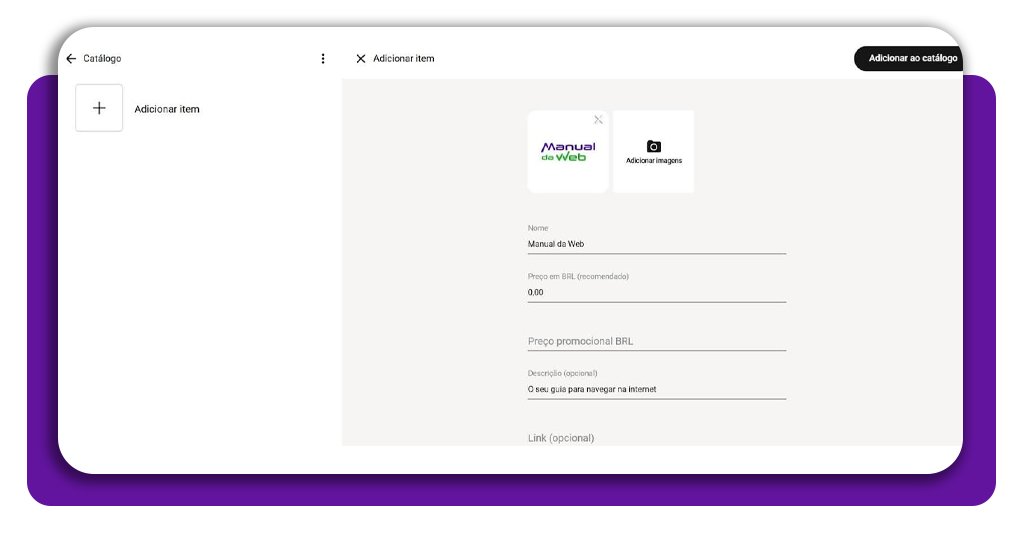Screen dimensions: 1024x536
Task: Focus the Link (opcional) field
Action: (656, 437)
